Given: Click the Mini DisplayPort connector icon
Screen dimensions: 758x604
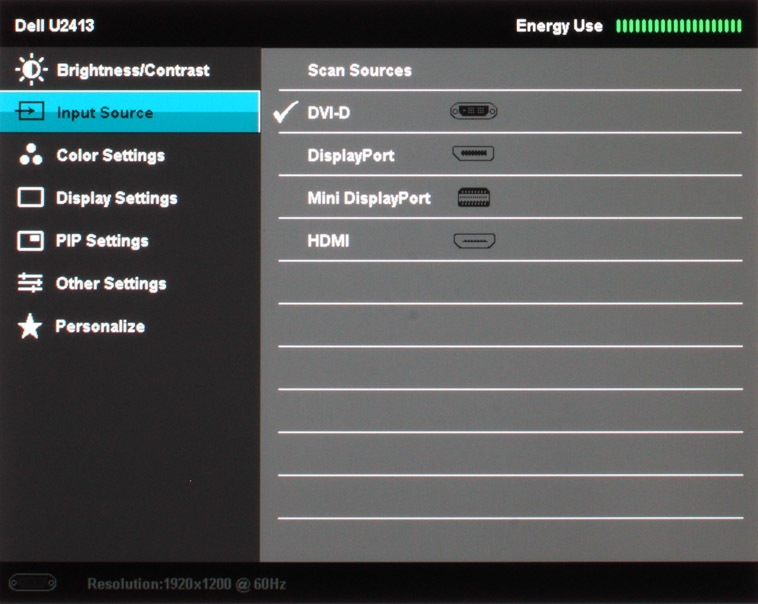Looking at the screenshot, I should coord(474,197).
